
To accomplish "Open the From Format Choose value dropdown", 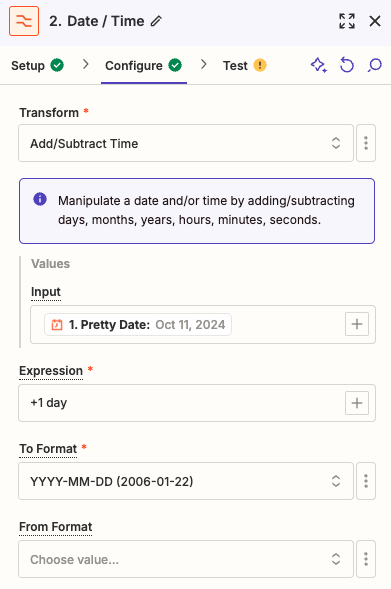I will (x=186, y=559).
